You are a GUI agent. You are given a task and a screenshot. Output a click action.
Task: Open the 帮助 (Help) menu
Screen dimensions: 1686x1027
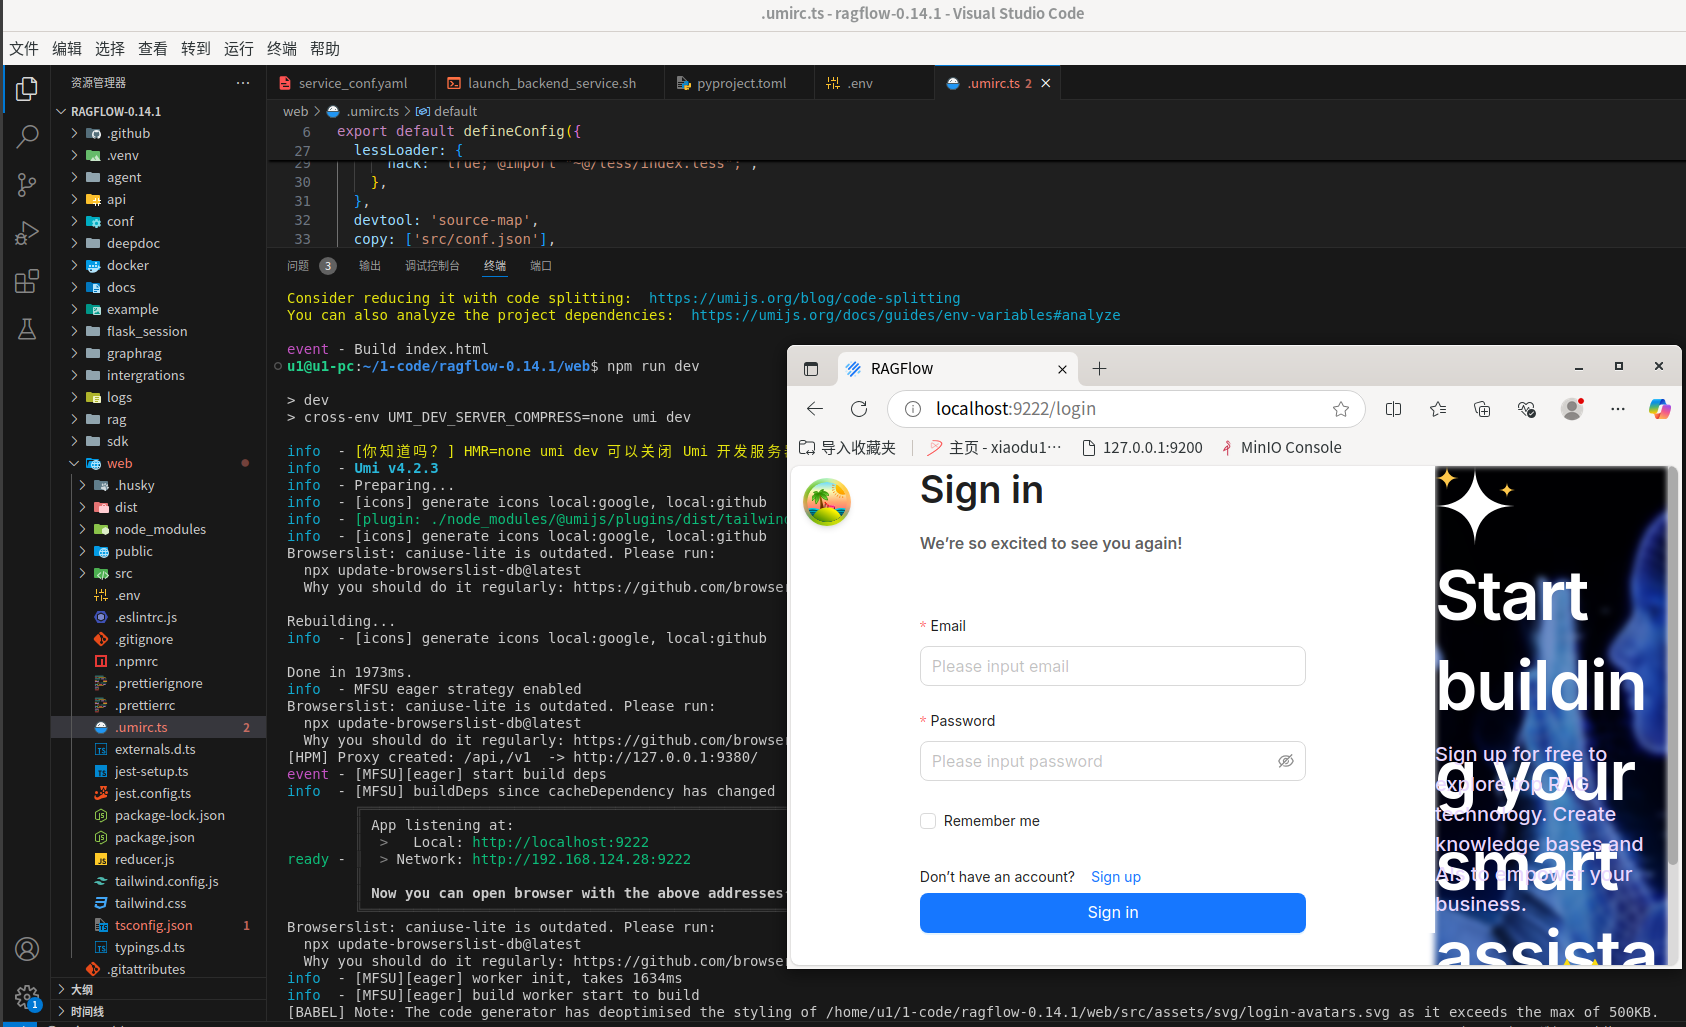coord(325,48)
